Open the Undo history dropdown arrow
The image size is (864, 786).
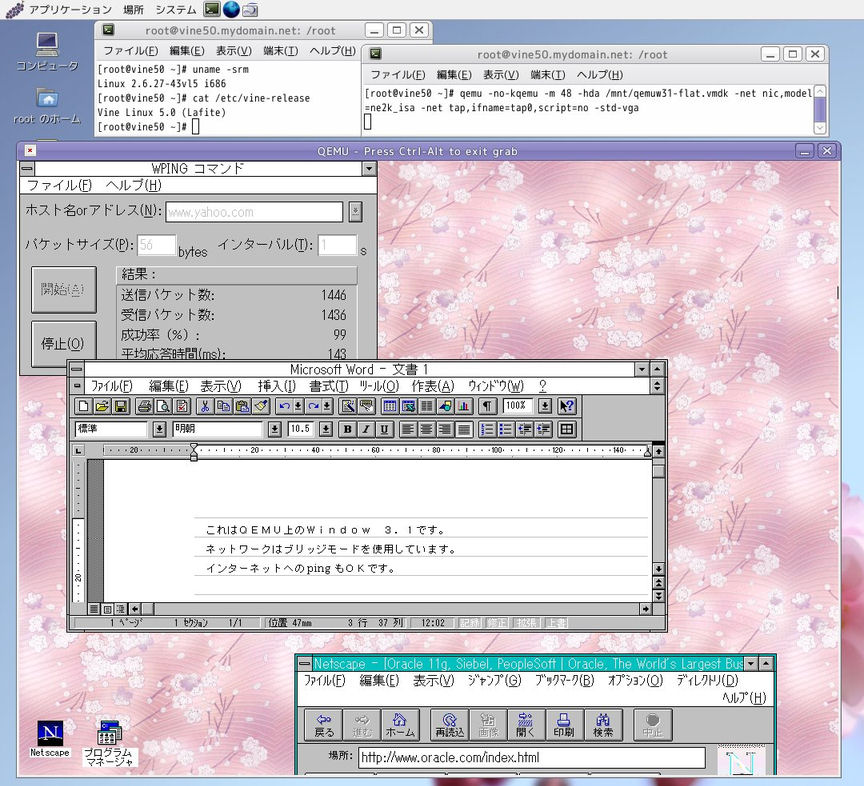click(x=298, y=406)
